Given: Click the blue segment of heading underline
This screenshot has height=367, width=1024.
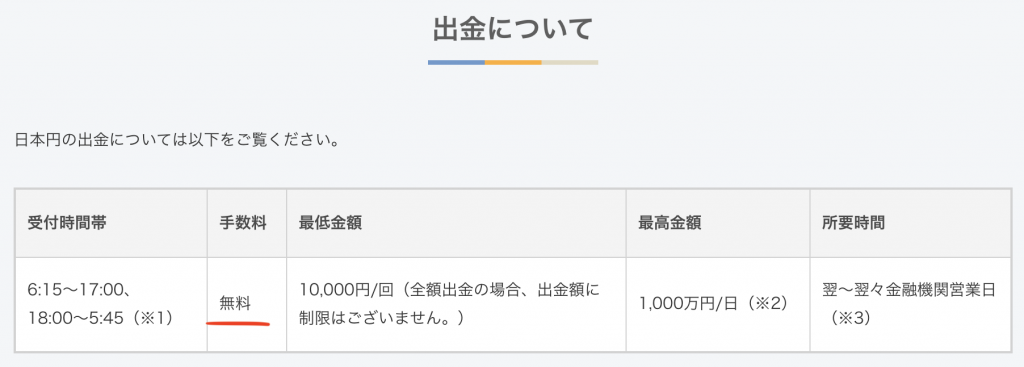Looking at the screenshot, I should (x=456, y=62).
